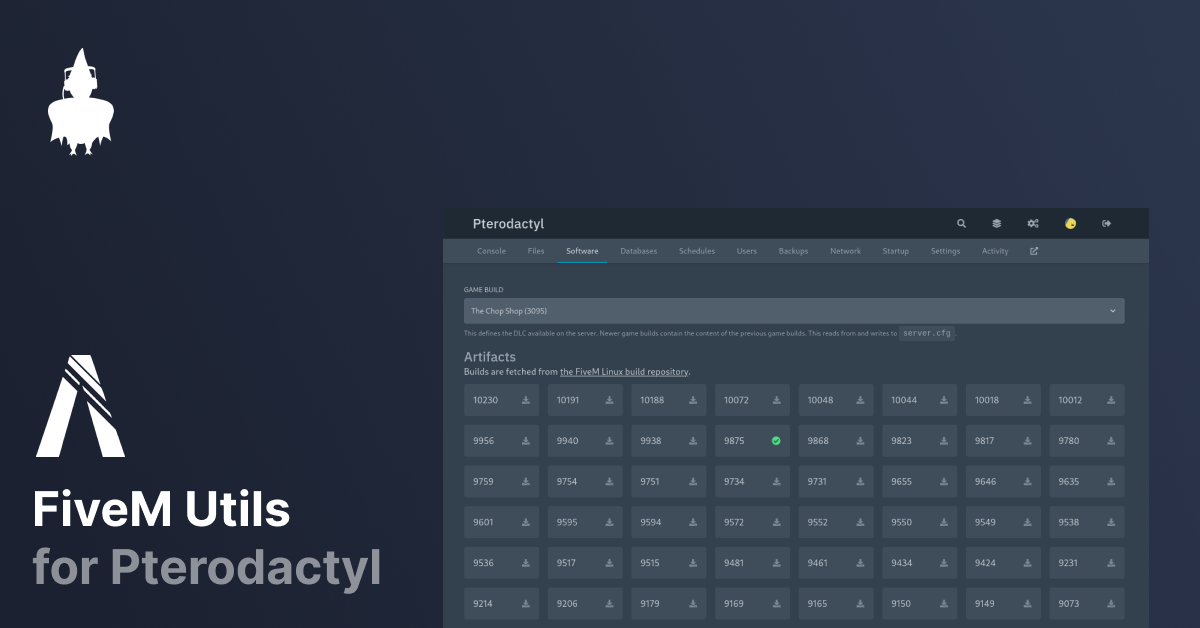Click the Pterodactyl panel title
1200x628 pixels.
pyautogui.click(x=508, y=224)
